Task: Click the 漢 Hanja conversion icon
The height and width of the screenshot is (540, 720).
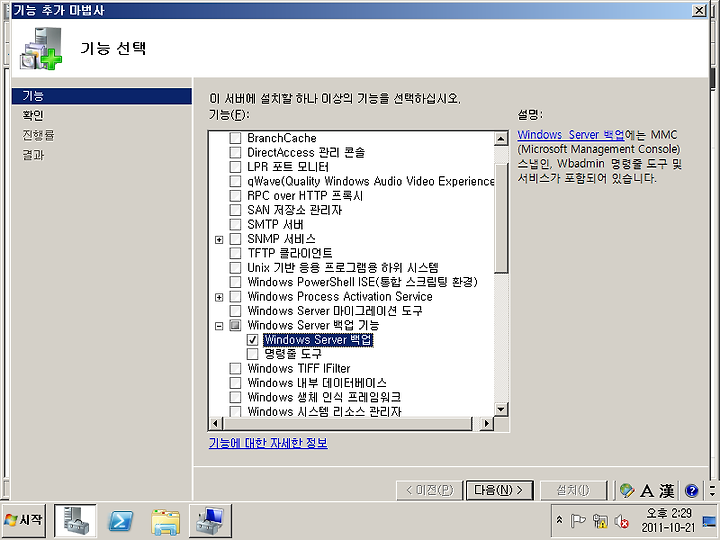Action: point(667,490)
